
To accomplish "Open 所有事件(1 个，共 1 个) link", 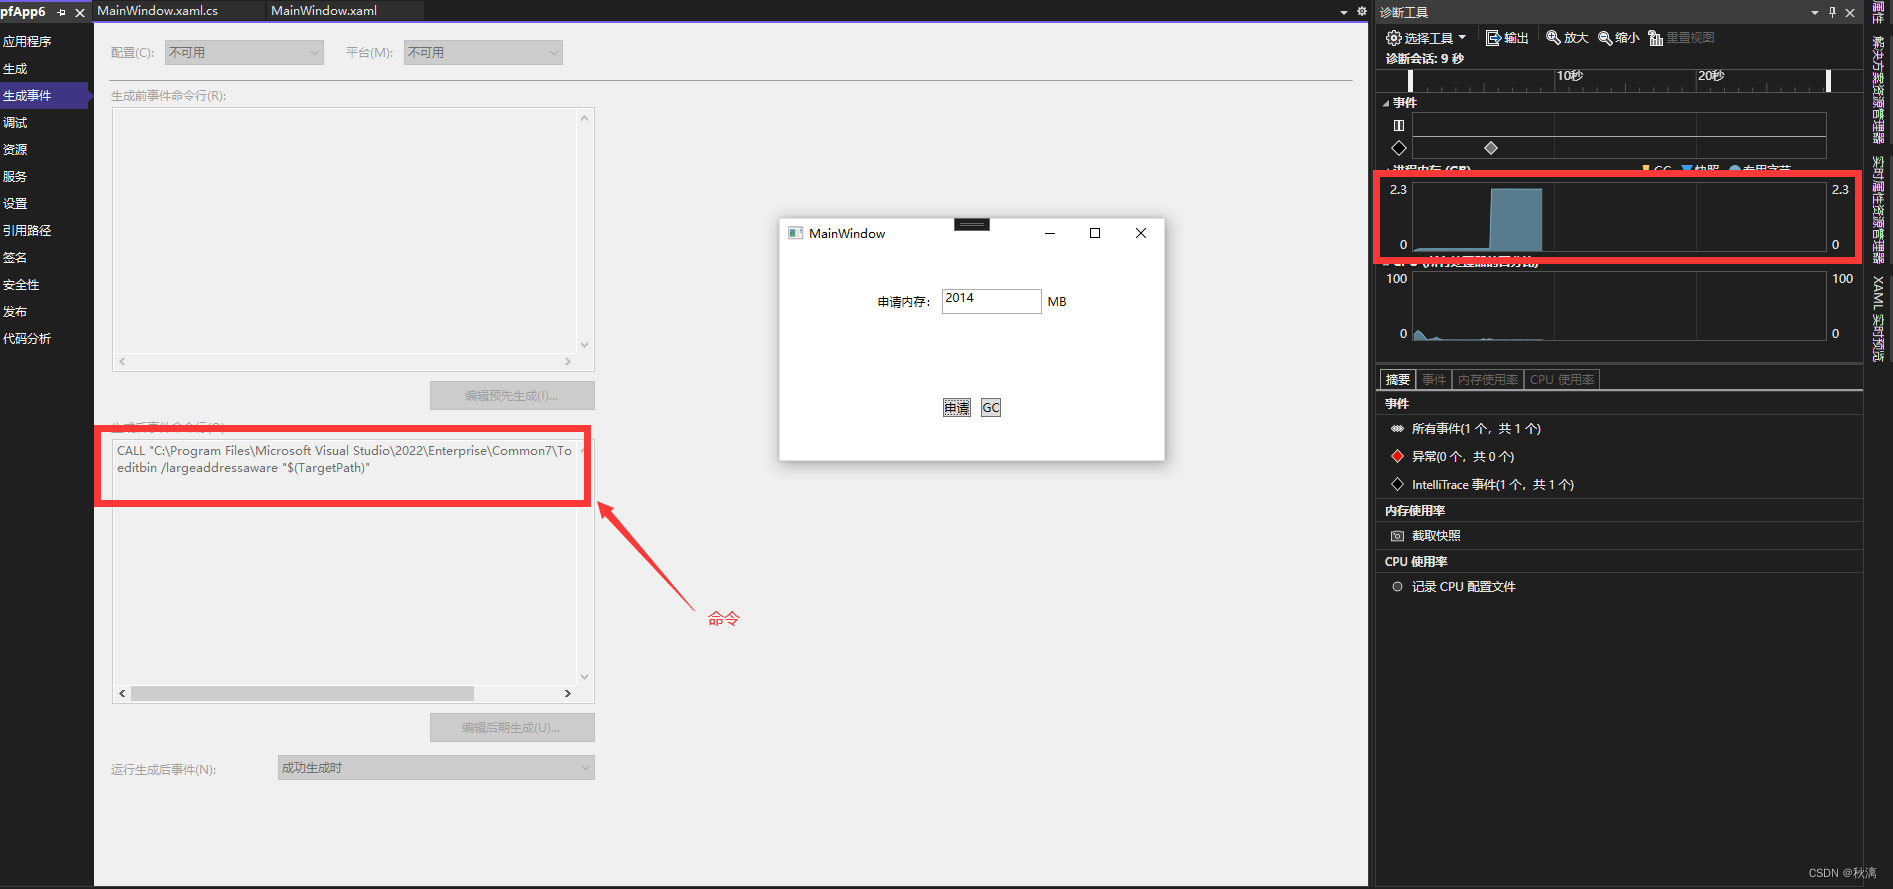I will click(1476, 429).
